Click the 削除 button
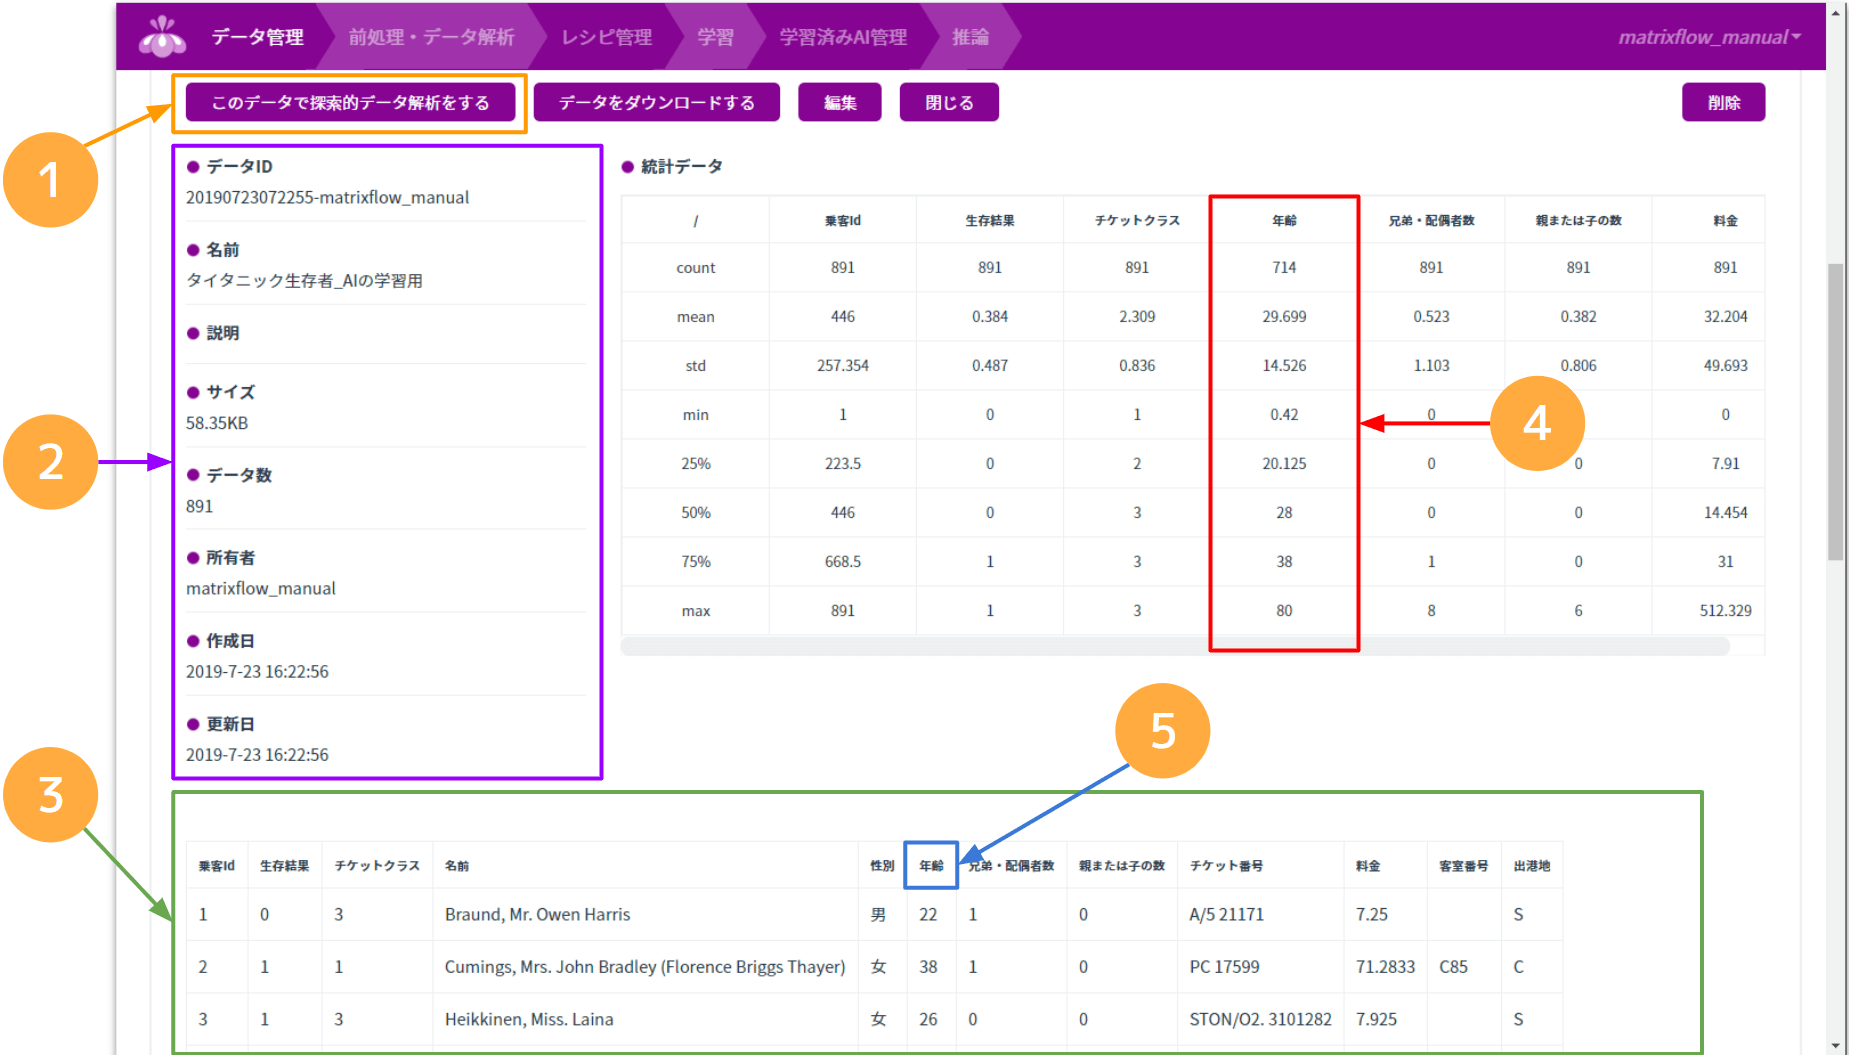1849x1055 pixels. coord(1723,102)
